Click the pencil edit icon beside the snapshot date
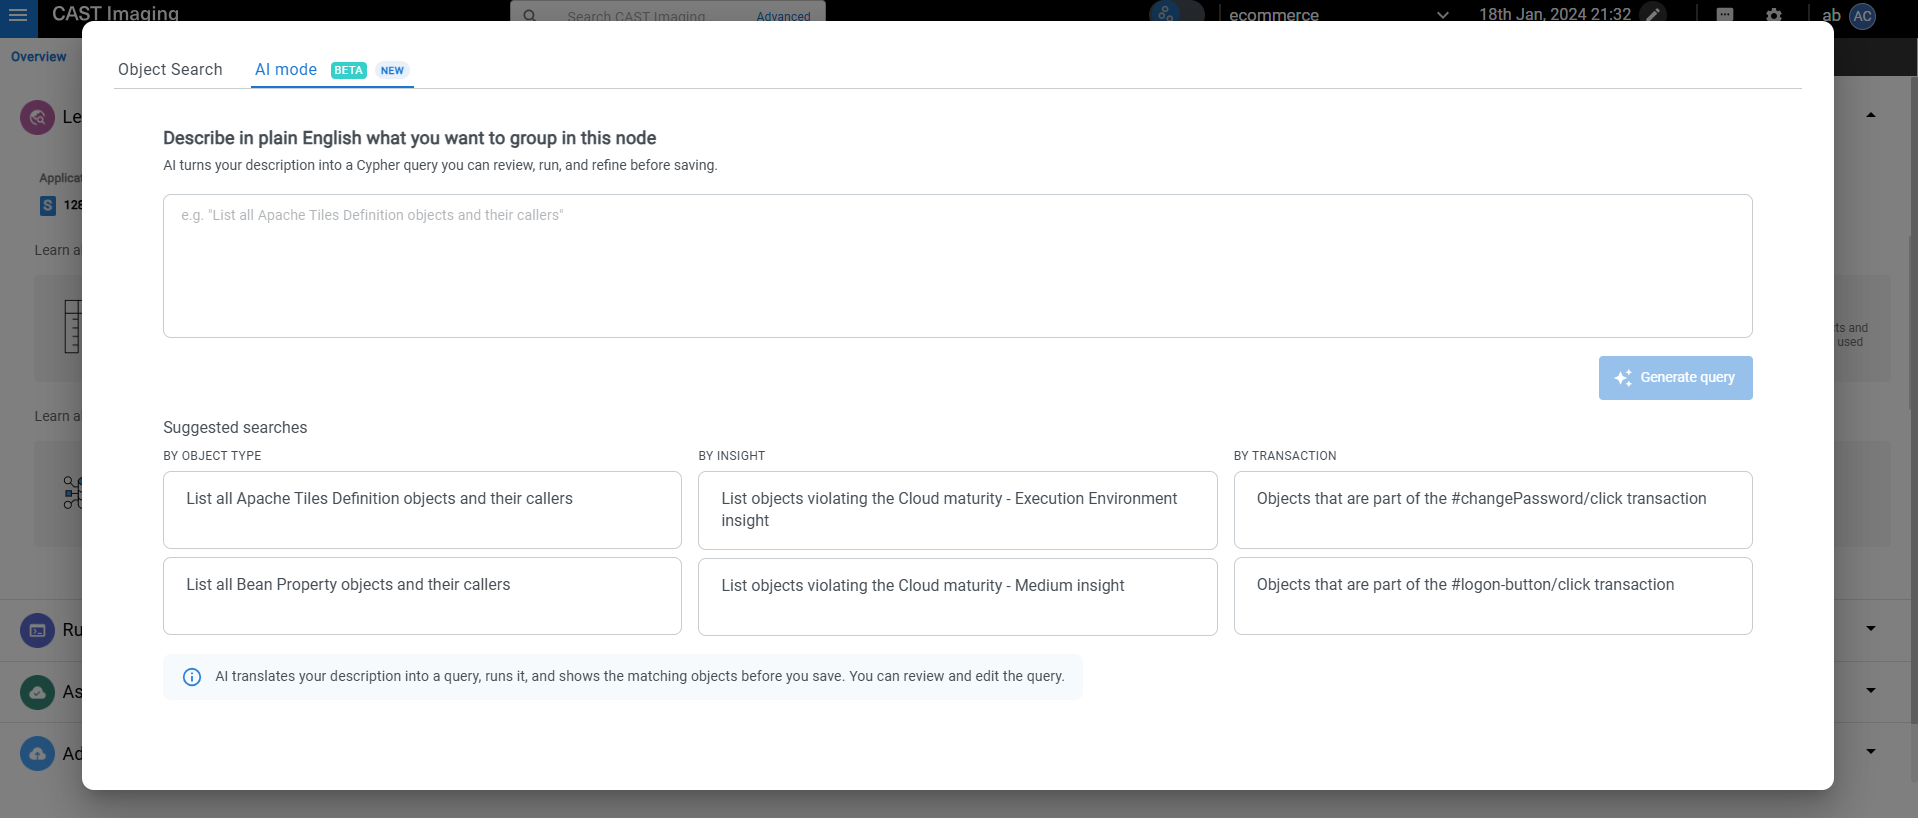The width and height of the screenshot is (1918, 818). [1653, 15]
